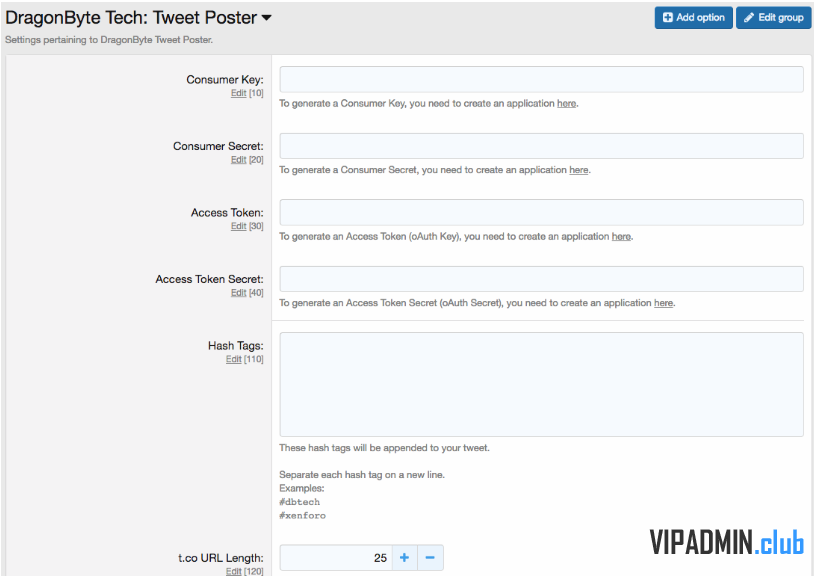This screenshot has height=576, width=814.
Task: Click inside the Hash Tags textarea
Action: click(541, 385)
